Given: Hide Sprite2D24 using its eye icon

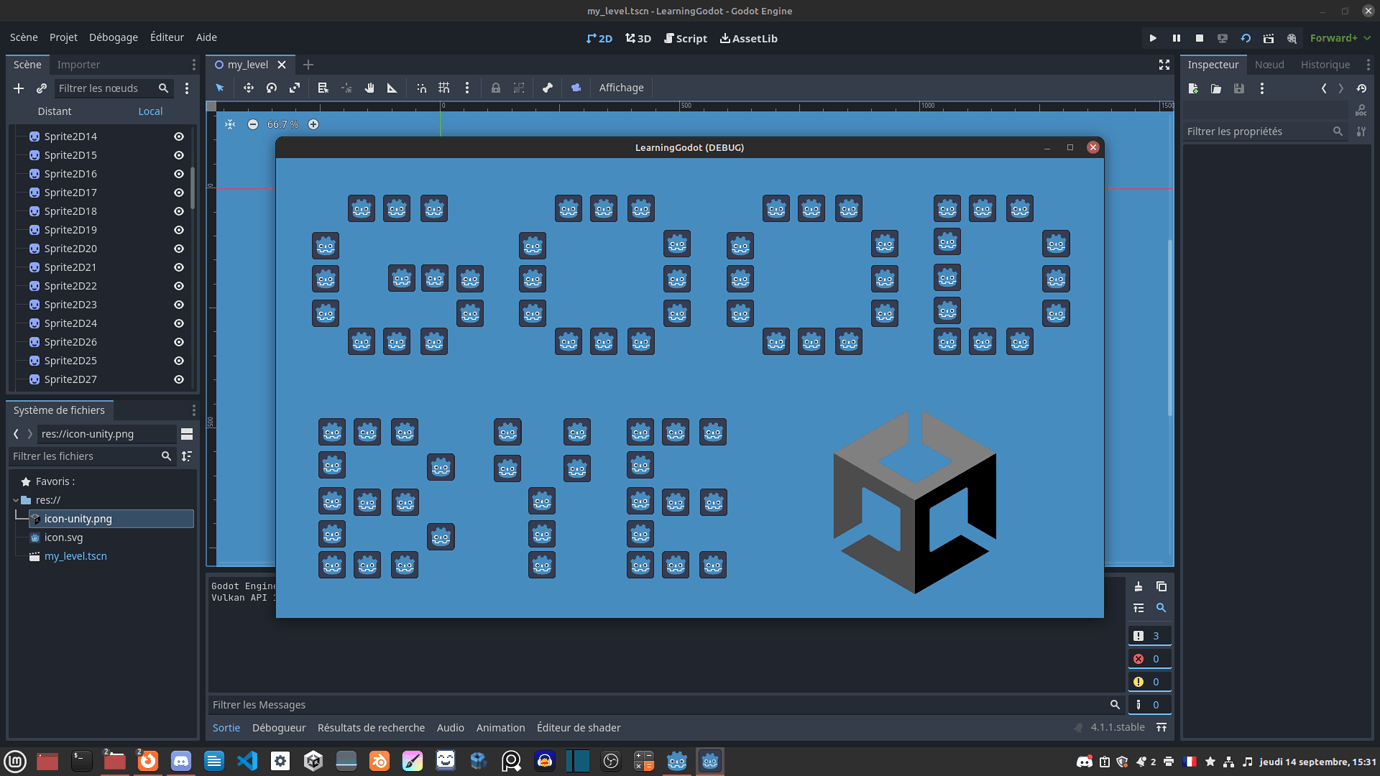Looking at the screenshot, I should pyautogui.click(x=178, y=323).
